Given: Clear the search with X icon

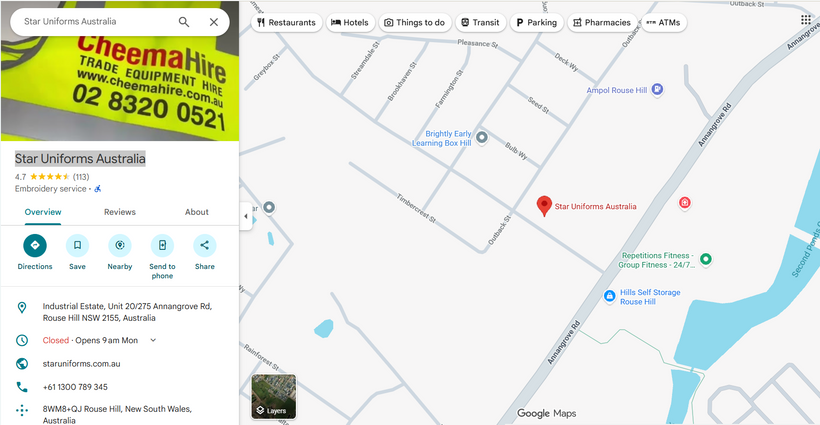Looking at the screenshot, I should click(214, 22).
